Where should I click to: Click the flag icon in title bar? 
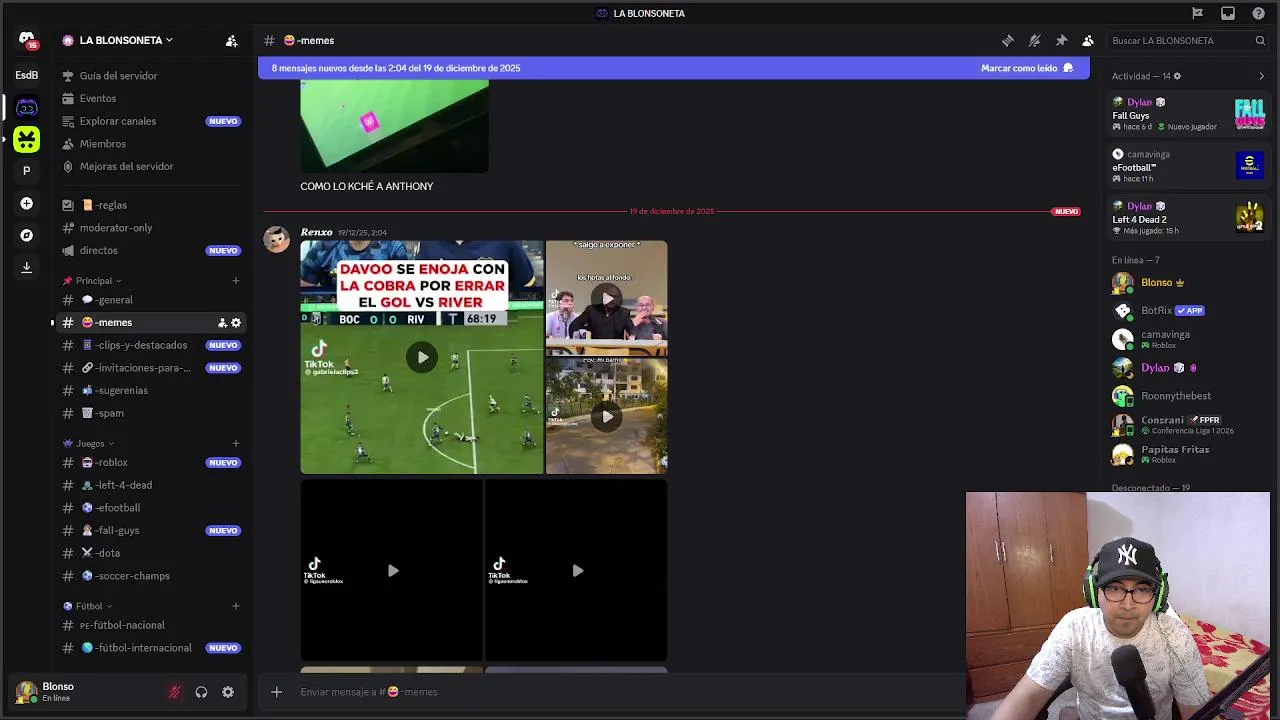click(1197, 13)
